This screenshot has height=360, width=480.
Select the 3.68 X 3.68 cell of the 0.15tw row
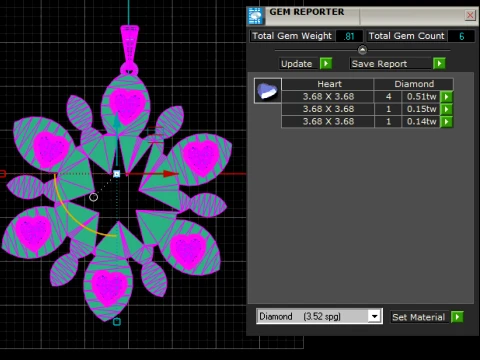point(328,109)
